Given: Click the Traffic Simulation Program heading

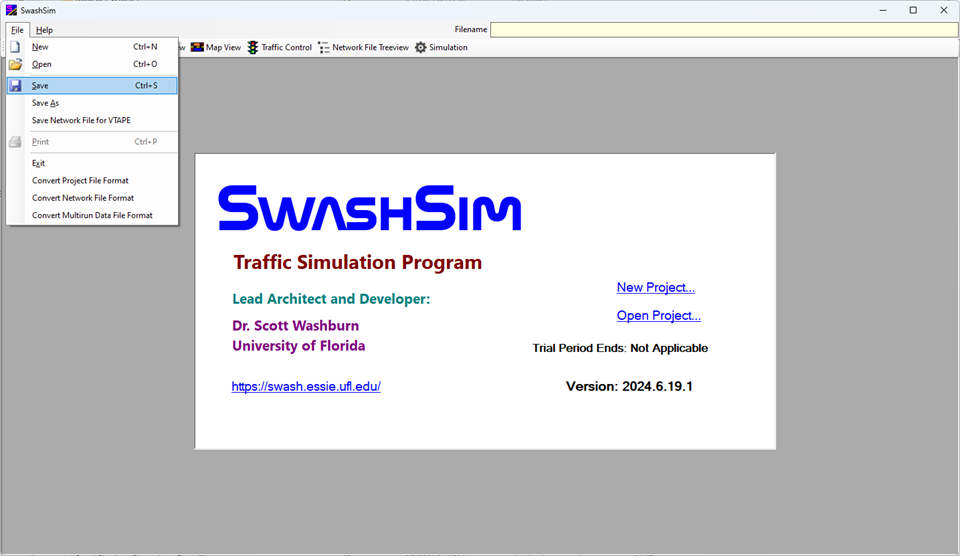Looking at the screenshot, I should click(x=358, y=262).
